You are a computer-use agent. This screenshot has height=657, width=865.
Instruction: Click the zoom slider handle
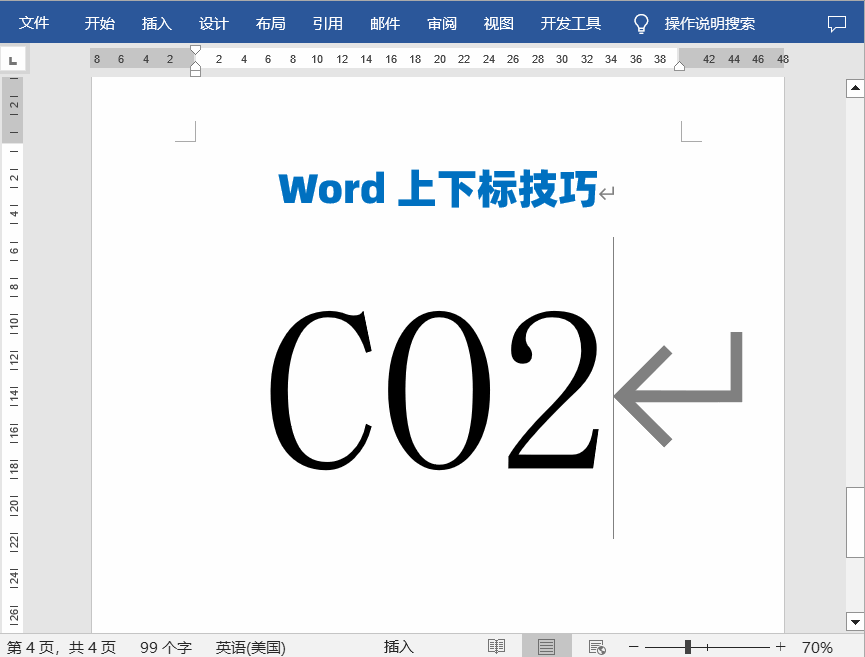pyautogui.click(x=688, y=645)
